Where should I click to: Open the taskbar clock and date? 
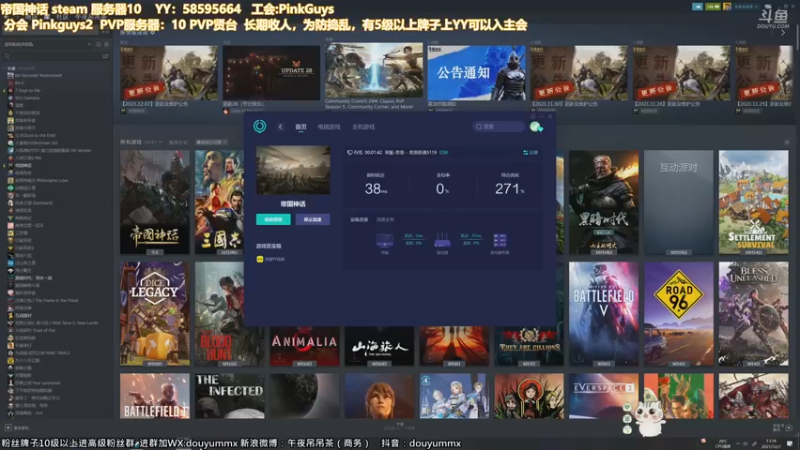click(771, 443)
